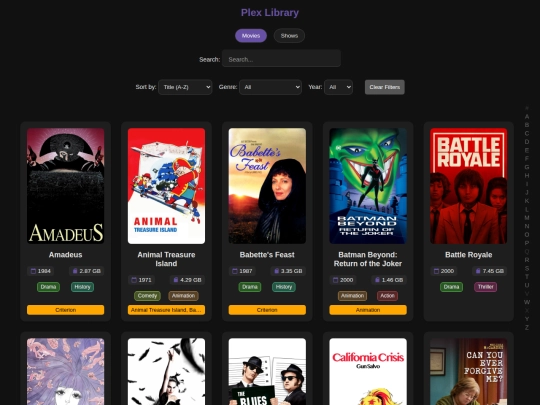This screenshot has width=540, height=405.
Task: Click the Battle Royale title text
Action: [x=469, y=255]
